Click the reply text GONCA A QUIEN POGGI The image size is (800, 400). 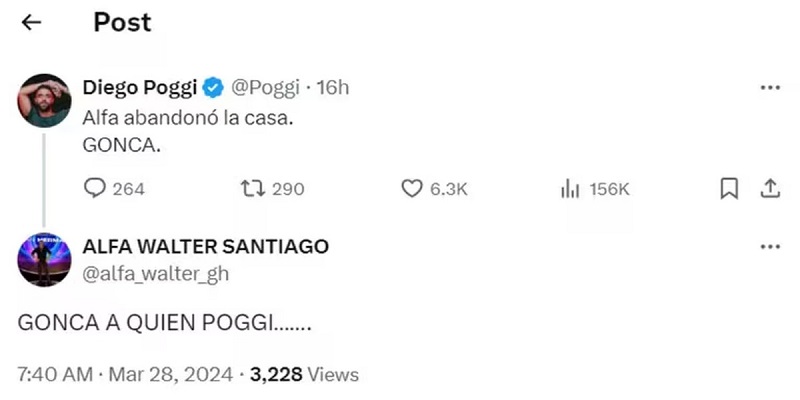tap(164, 325)
